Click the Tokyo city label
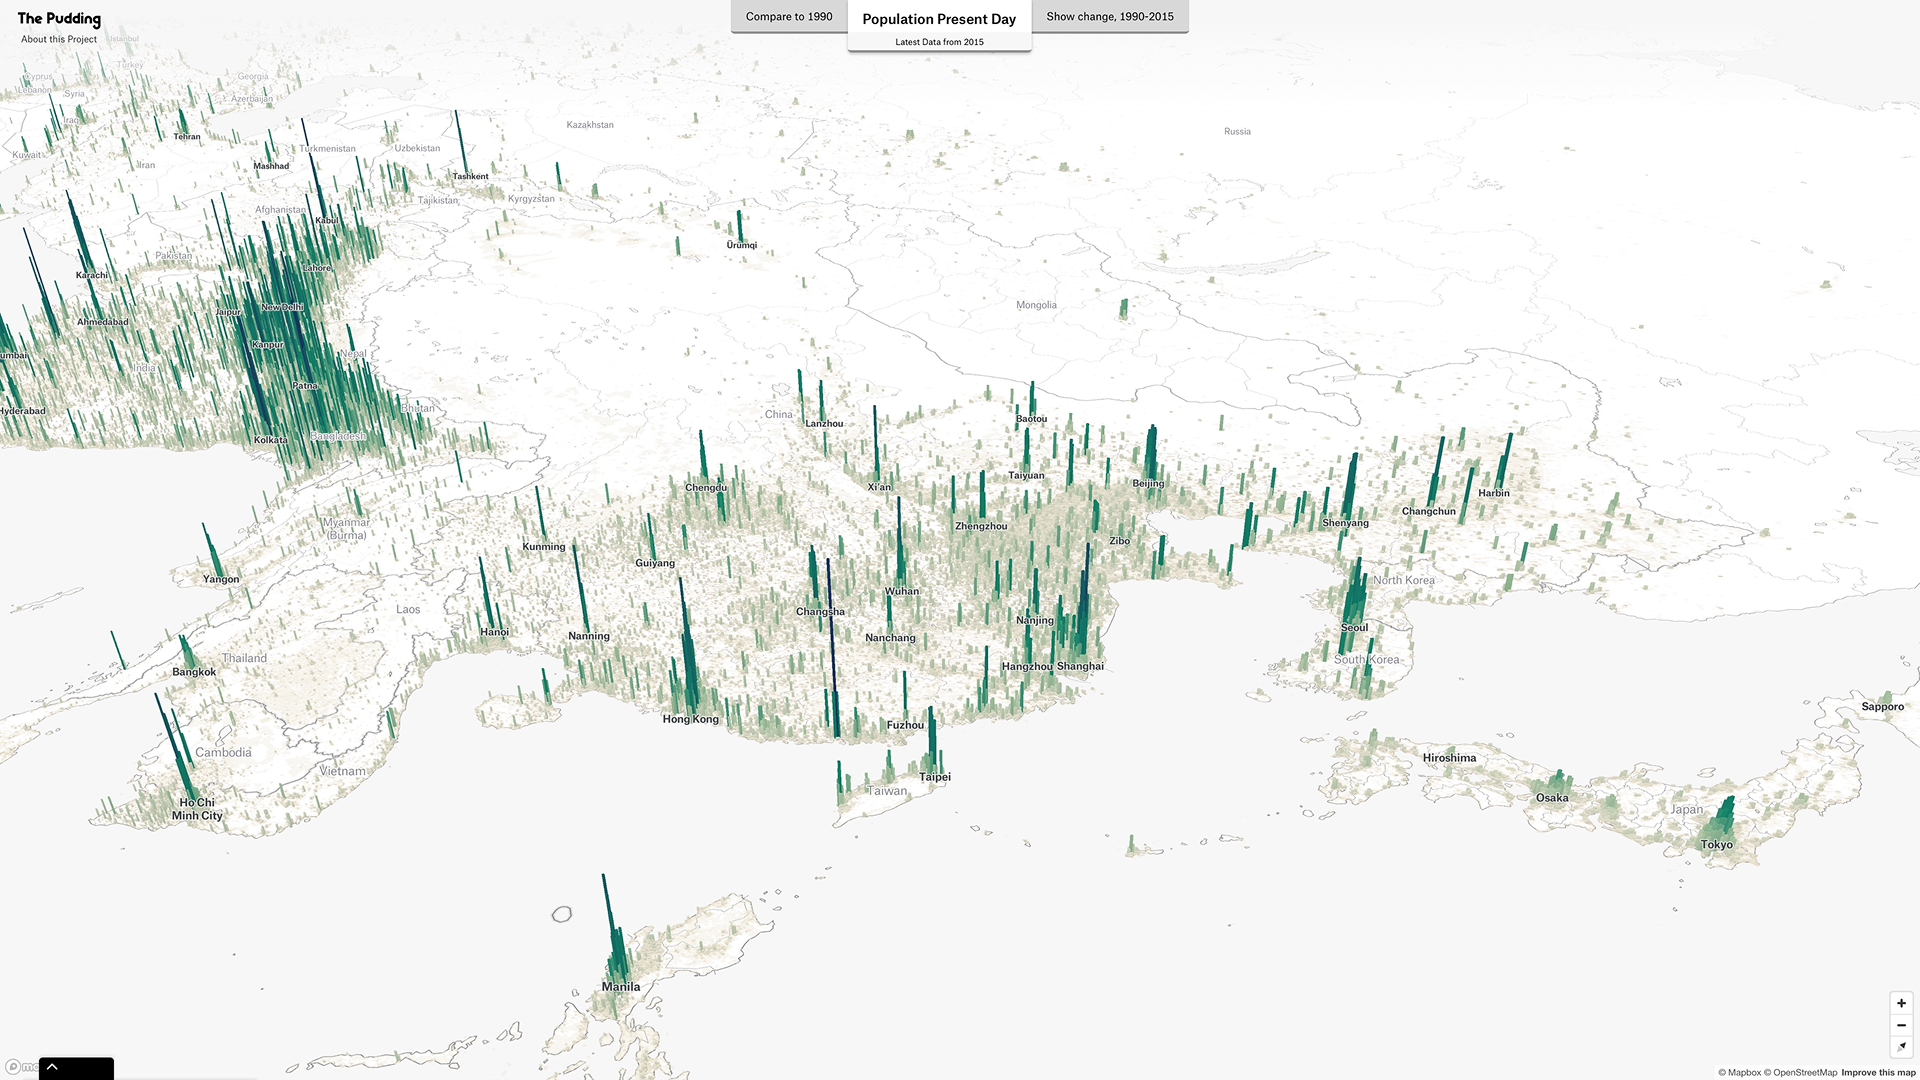The height and width of the screenshot is (1080, 1920). click(x=1717, y=845)
